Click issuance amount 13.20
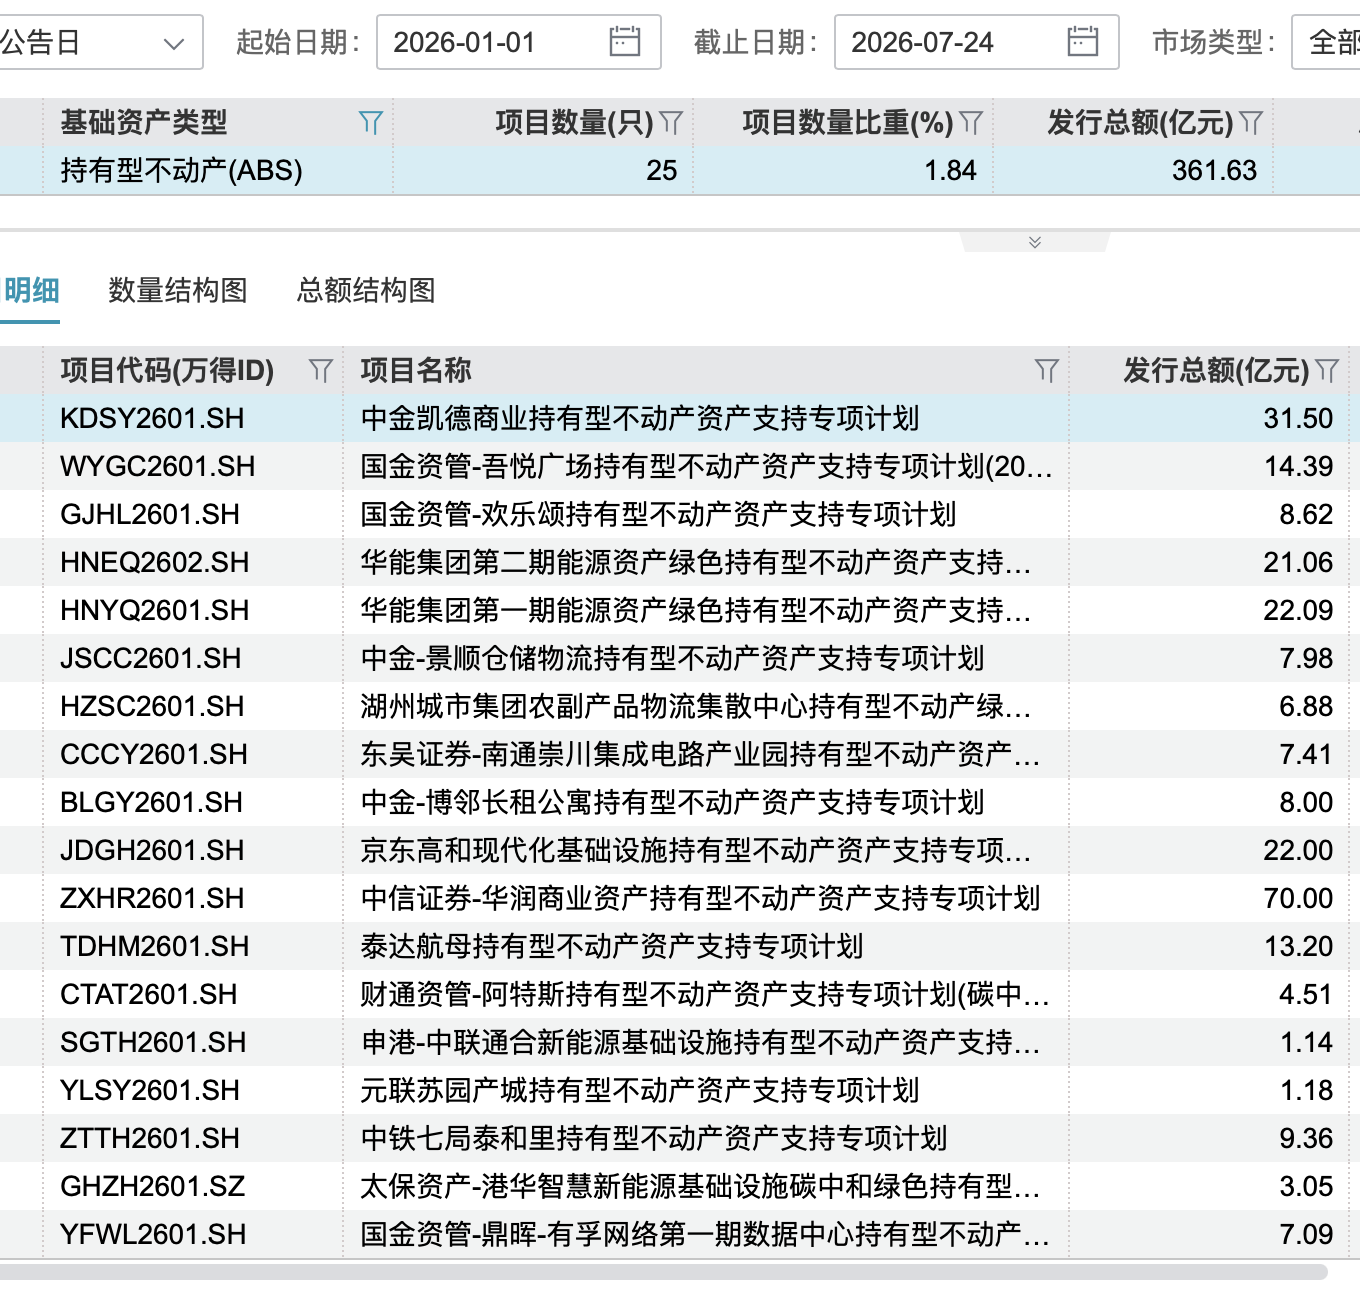 [x=1298, y=947]
